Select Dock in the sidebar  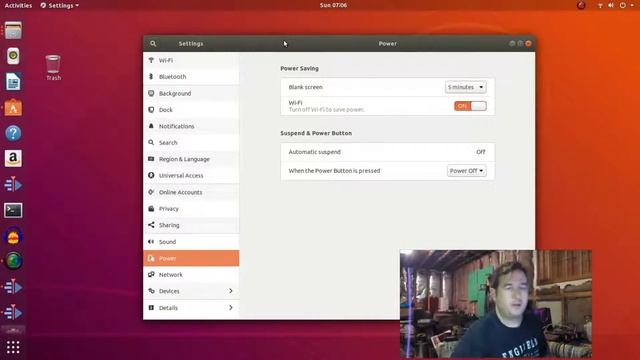pyautogui.click(x=191, y=110)
